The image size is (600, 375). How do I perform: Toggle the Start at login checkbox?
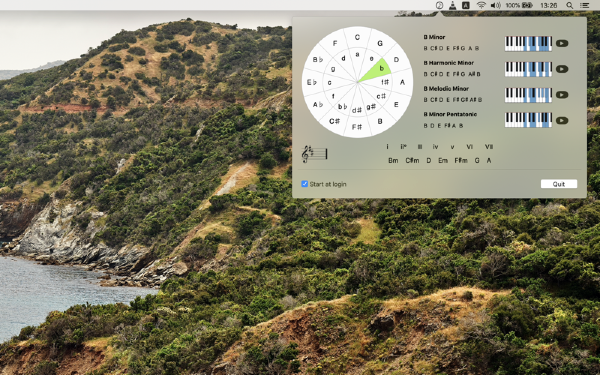pos(305,184)
